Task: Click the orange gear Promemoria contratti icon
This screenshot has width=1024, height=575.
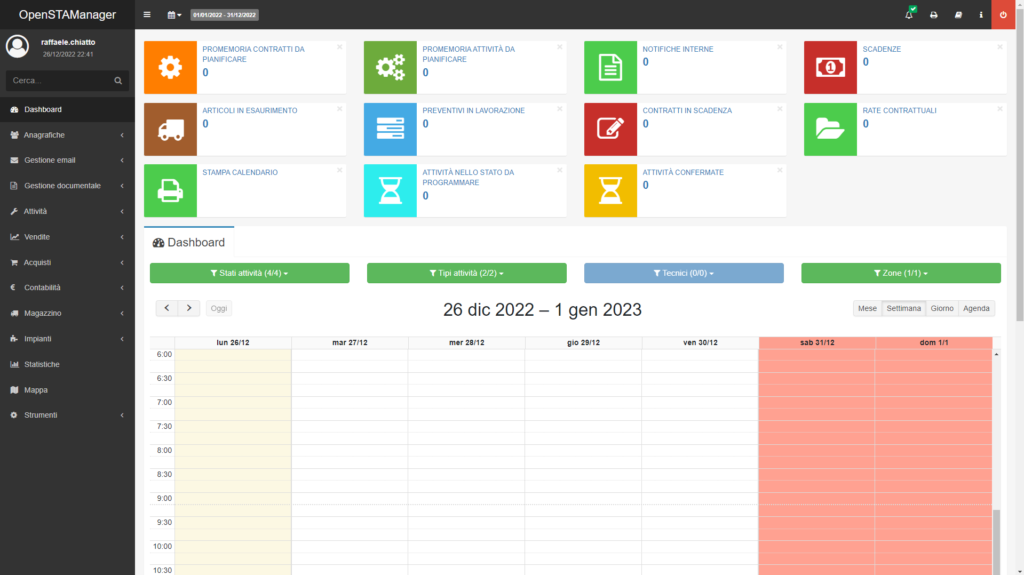Action: coord(170,67)
